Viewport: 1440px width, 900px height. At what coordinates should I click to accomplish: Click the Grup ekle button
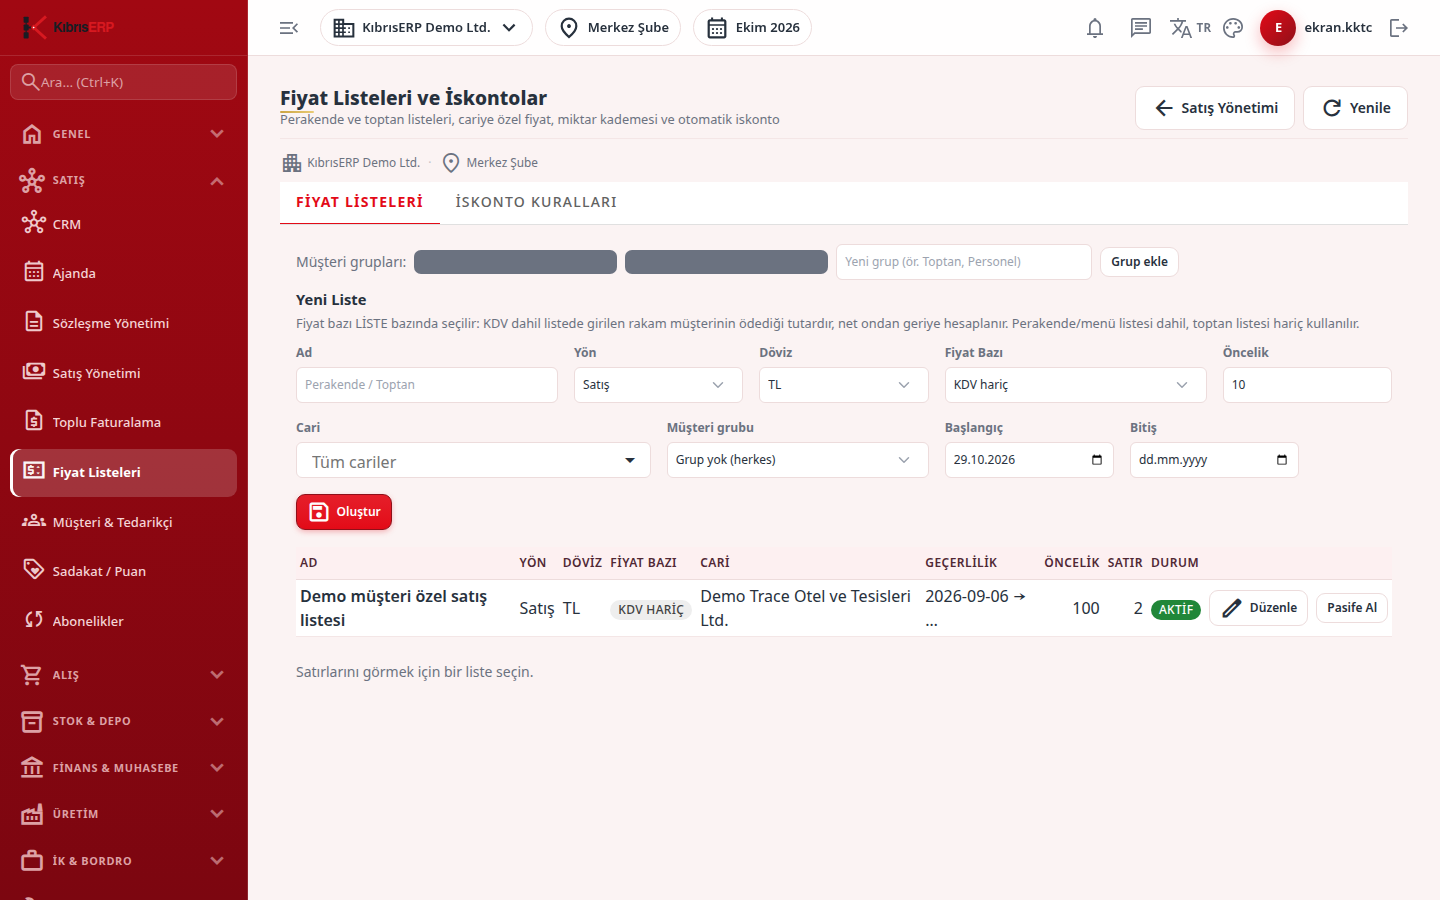click(1139, 262)
